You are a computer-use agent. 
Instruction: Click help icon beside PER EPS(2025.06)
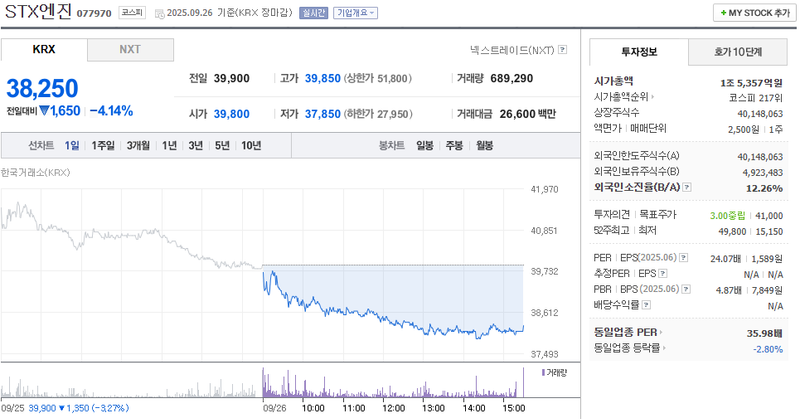coord(683,258)
